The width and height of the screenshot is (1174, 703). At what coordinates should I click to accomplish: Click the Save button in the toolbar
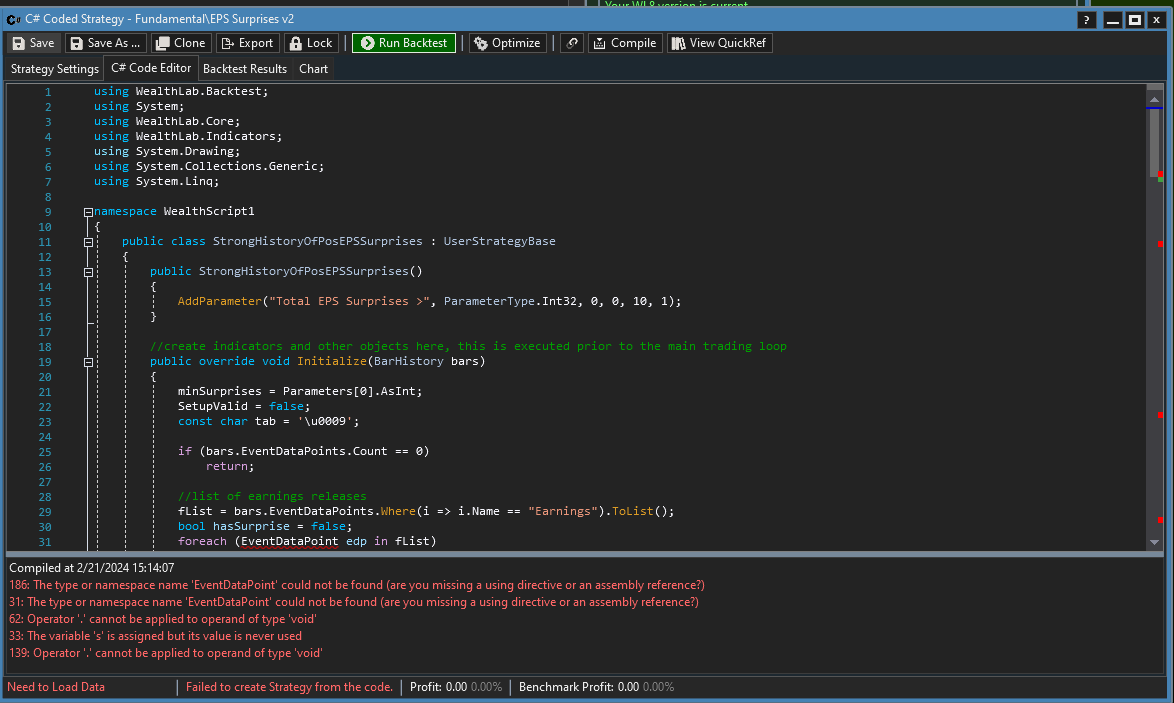point(33,43)
